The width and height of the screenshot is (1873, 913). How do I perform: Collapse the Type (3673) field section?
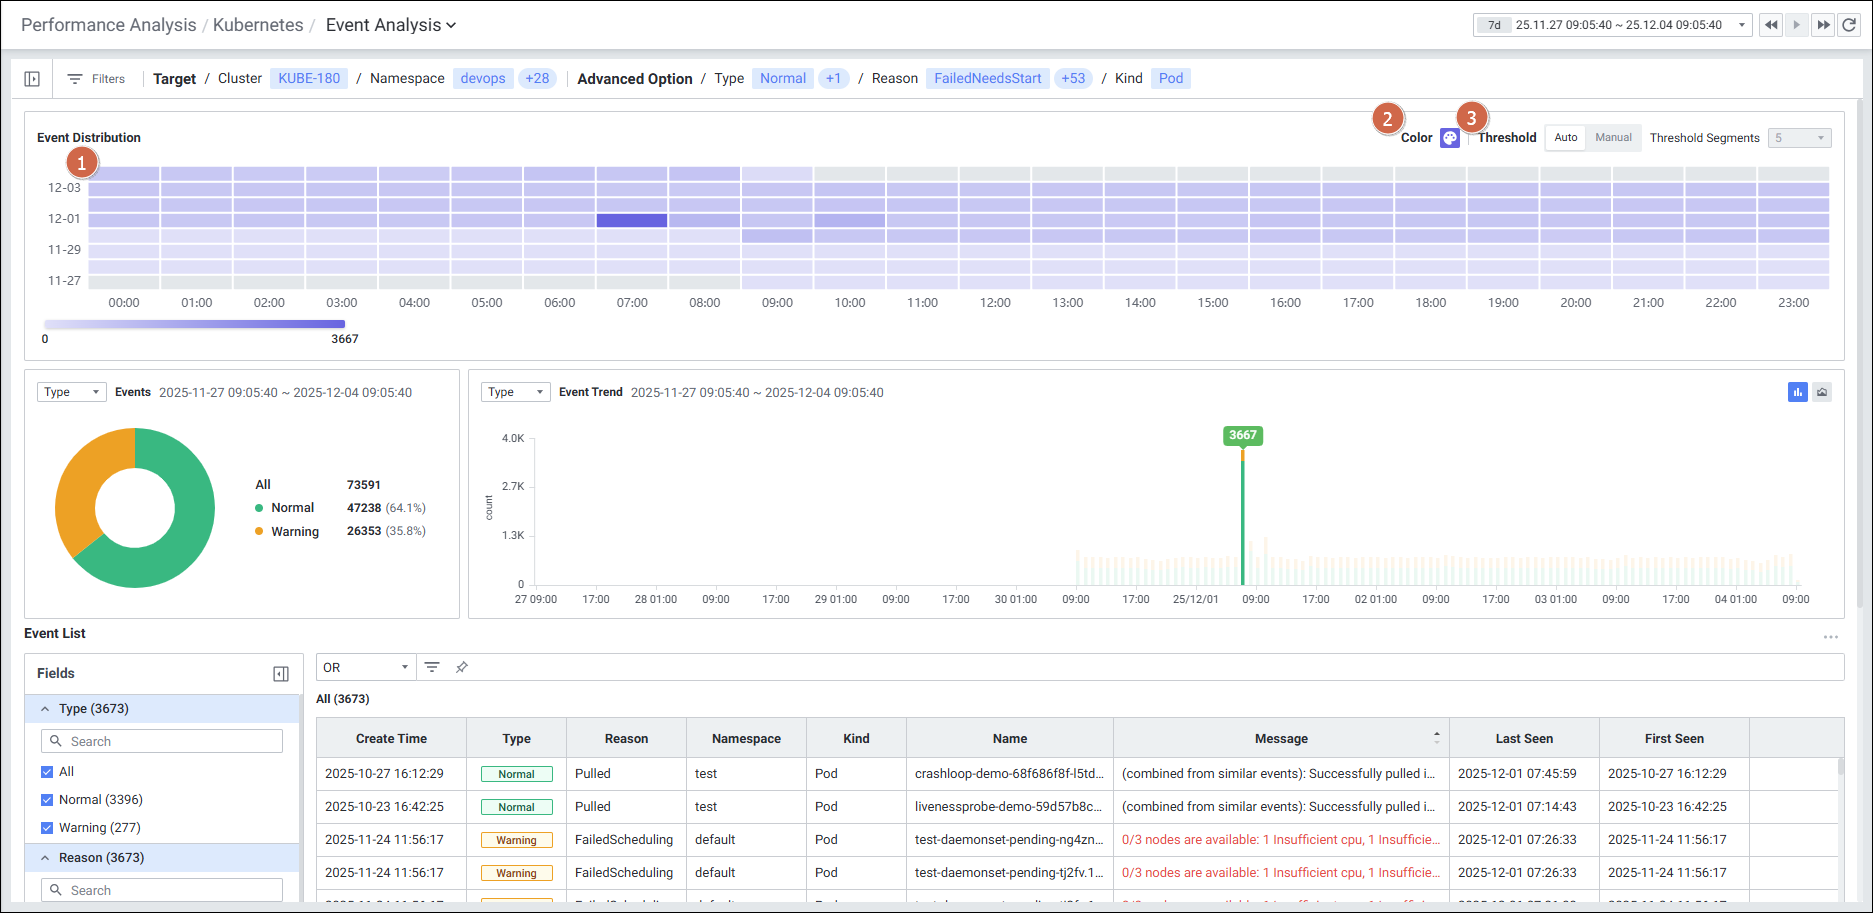point(45,709)
